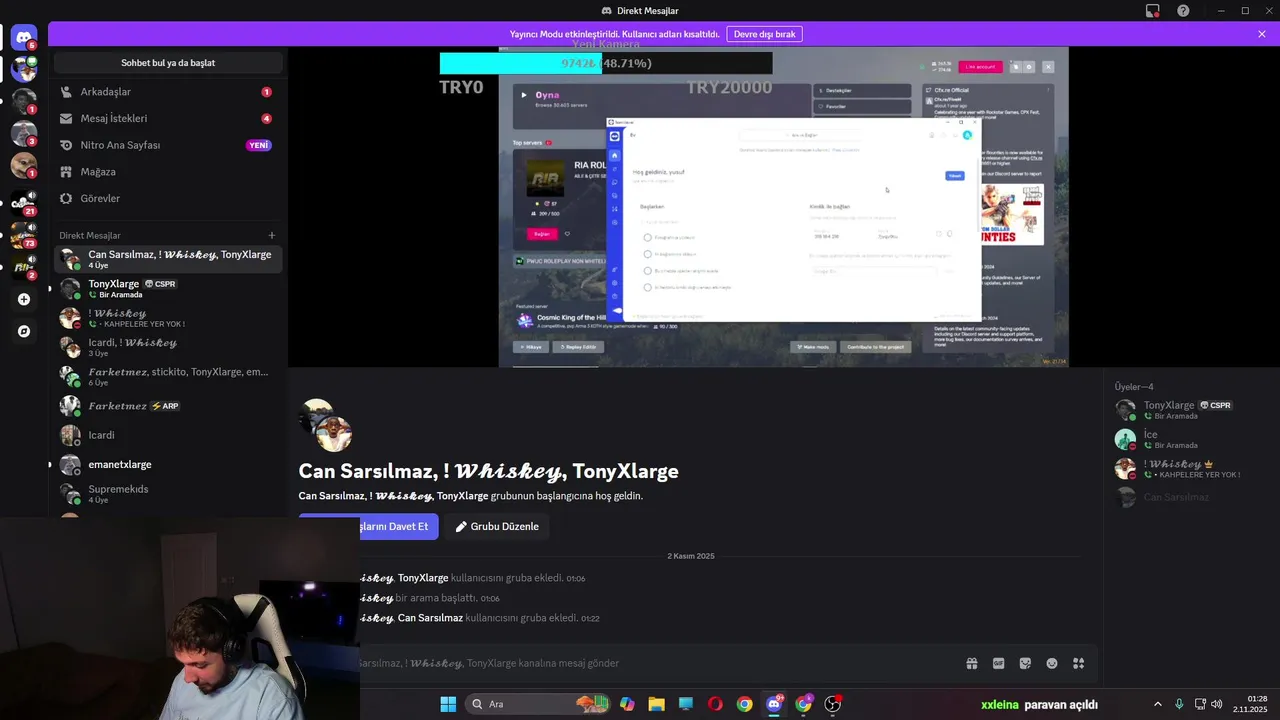Open the Farketmez ARP direct message

point(168,406)
